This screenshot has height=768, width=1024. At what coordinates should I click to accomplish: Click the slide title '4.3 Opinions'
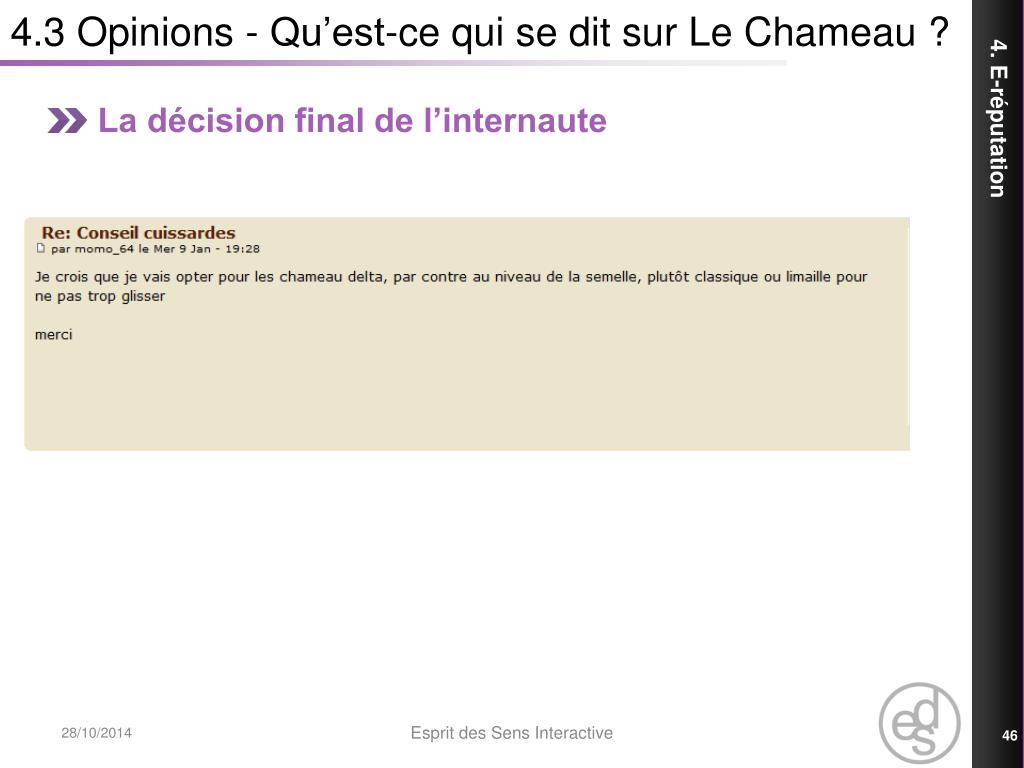[122, 31]
